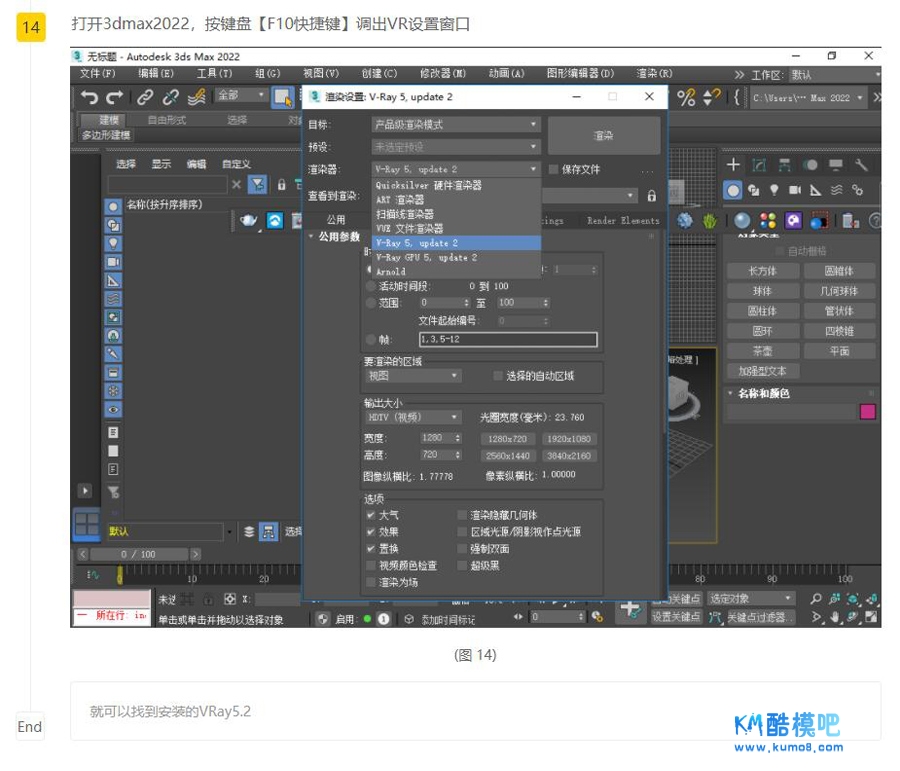Click the pink object color swatch

[867, 411]
